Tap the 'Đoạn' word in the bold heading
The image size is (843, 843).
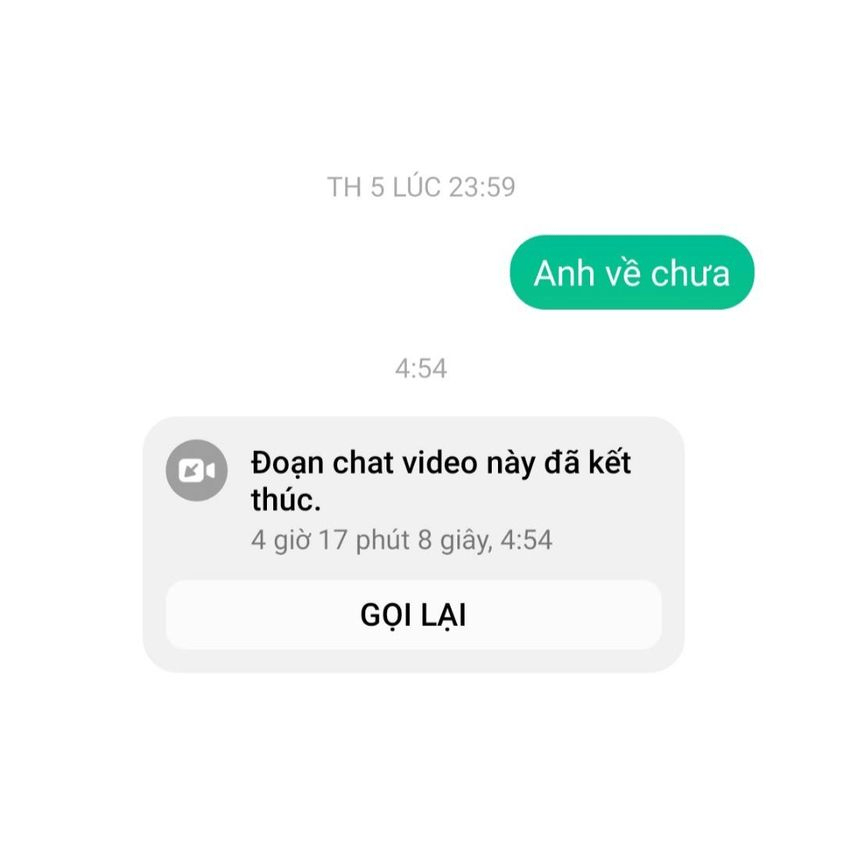click(x=287, y=464)
